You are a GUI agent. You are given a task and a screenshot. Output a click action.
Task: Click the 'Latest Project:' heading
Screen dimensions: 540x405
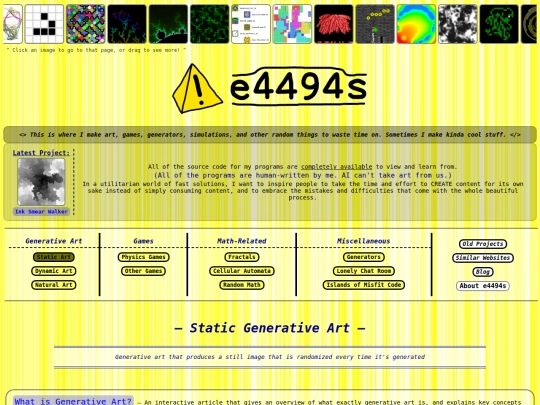41,153
